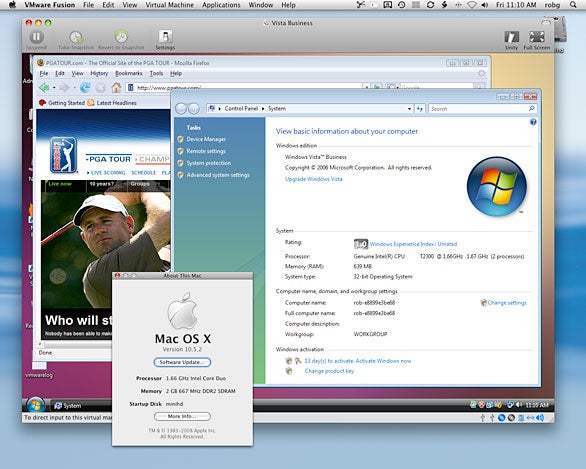Click the Control Panel search magnifier
Viewport: 586px width, 469px height.
(x=531, y=108)
